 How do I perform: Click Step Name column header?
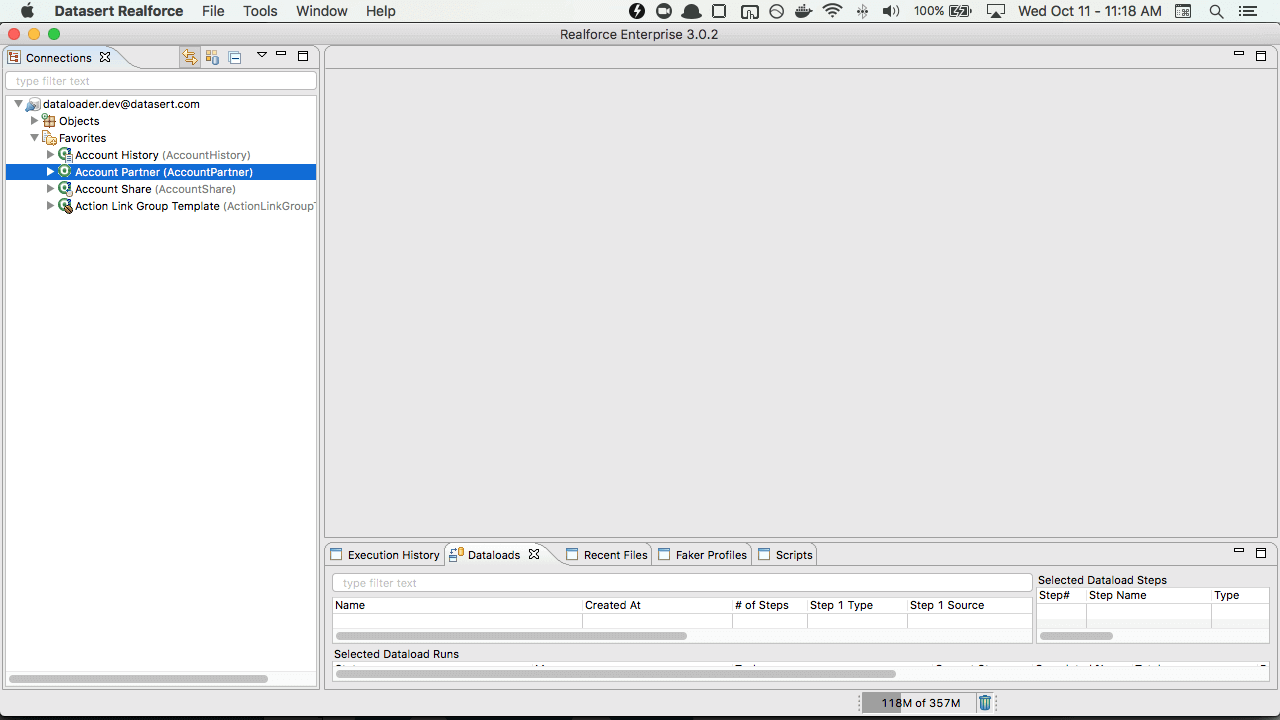pos(1148,595)
